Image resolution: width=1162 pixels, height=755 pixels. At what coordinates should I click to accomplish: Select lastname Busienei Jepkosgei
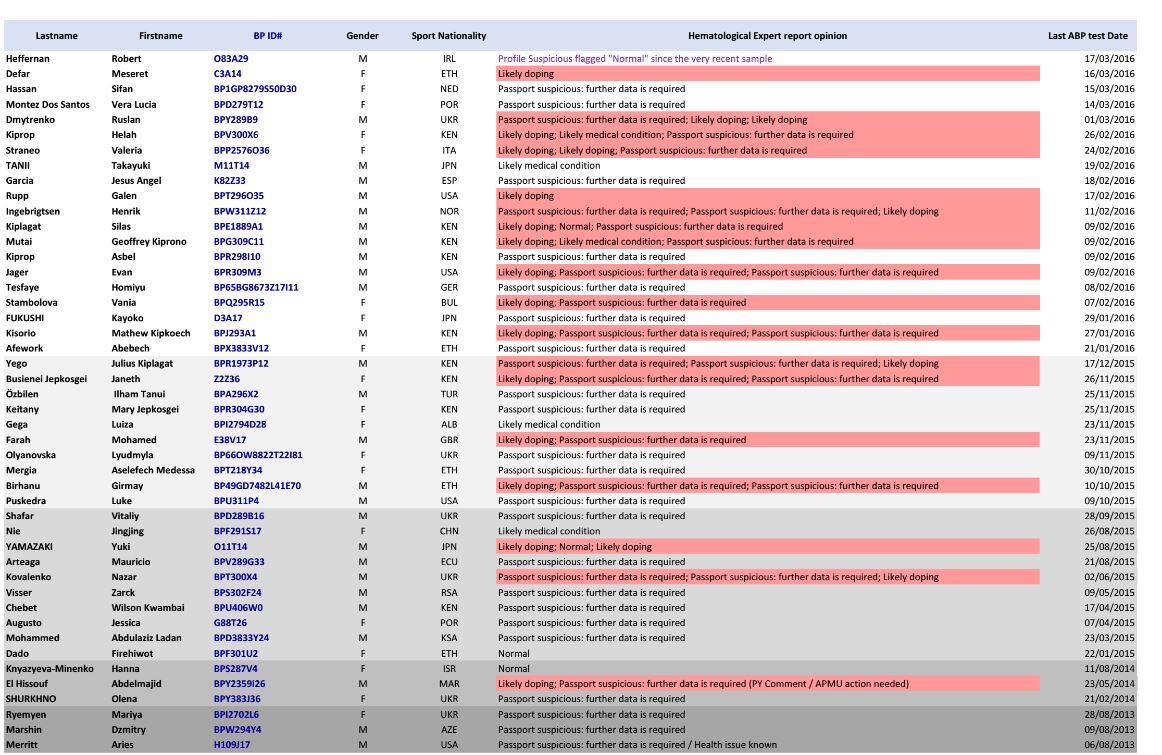(x=46, y=379)
